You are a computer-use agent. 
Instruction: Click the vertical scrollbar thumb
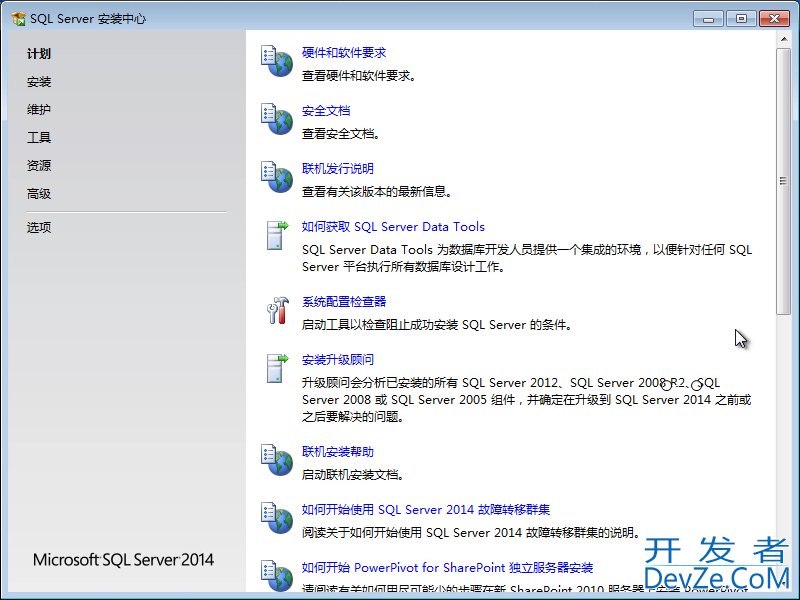point(783,181)
